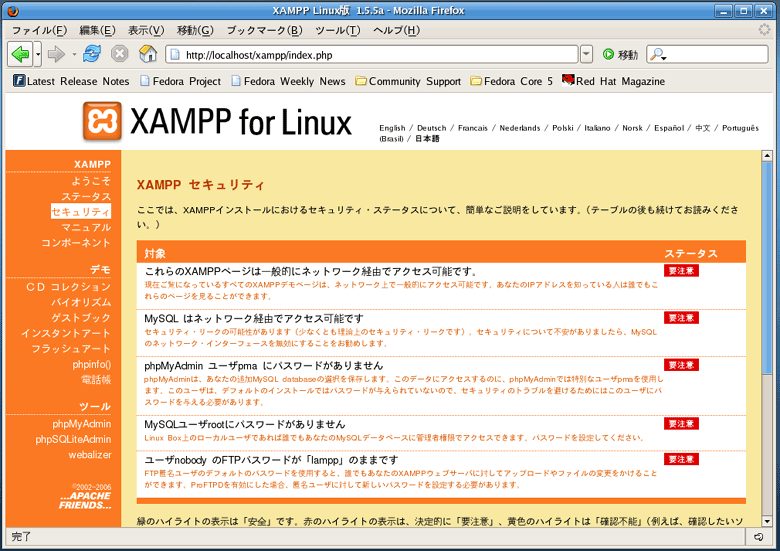Click the green Back arrow button
This screenshot has height=551, width=780.
[20, 54]
